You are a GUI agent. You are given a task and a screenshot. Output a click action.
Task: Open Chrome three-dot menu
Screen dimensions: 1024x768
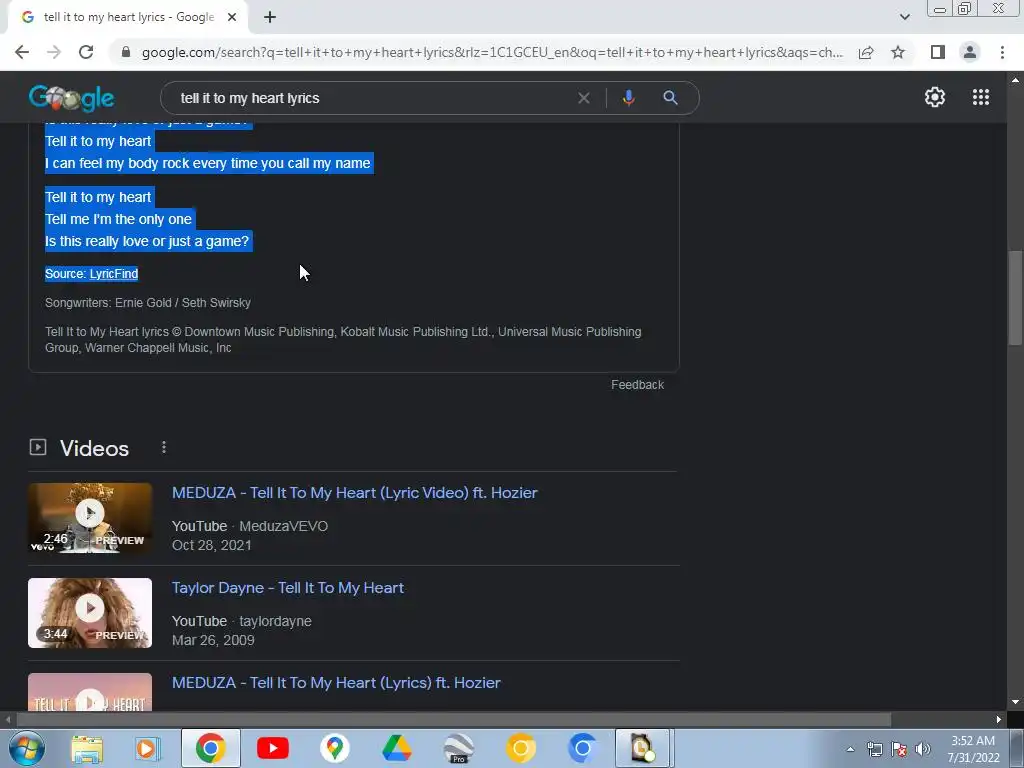click(x=1002, y=52)
